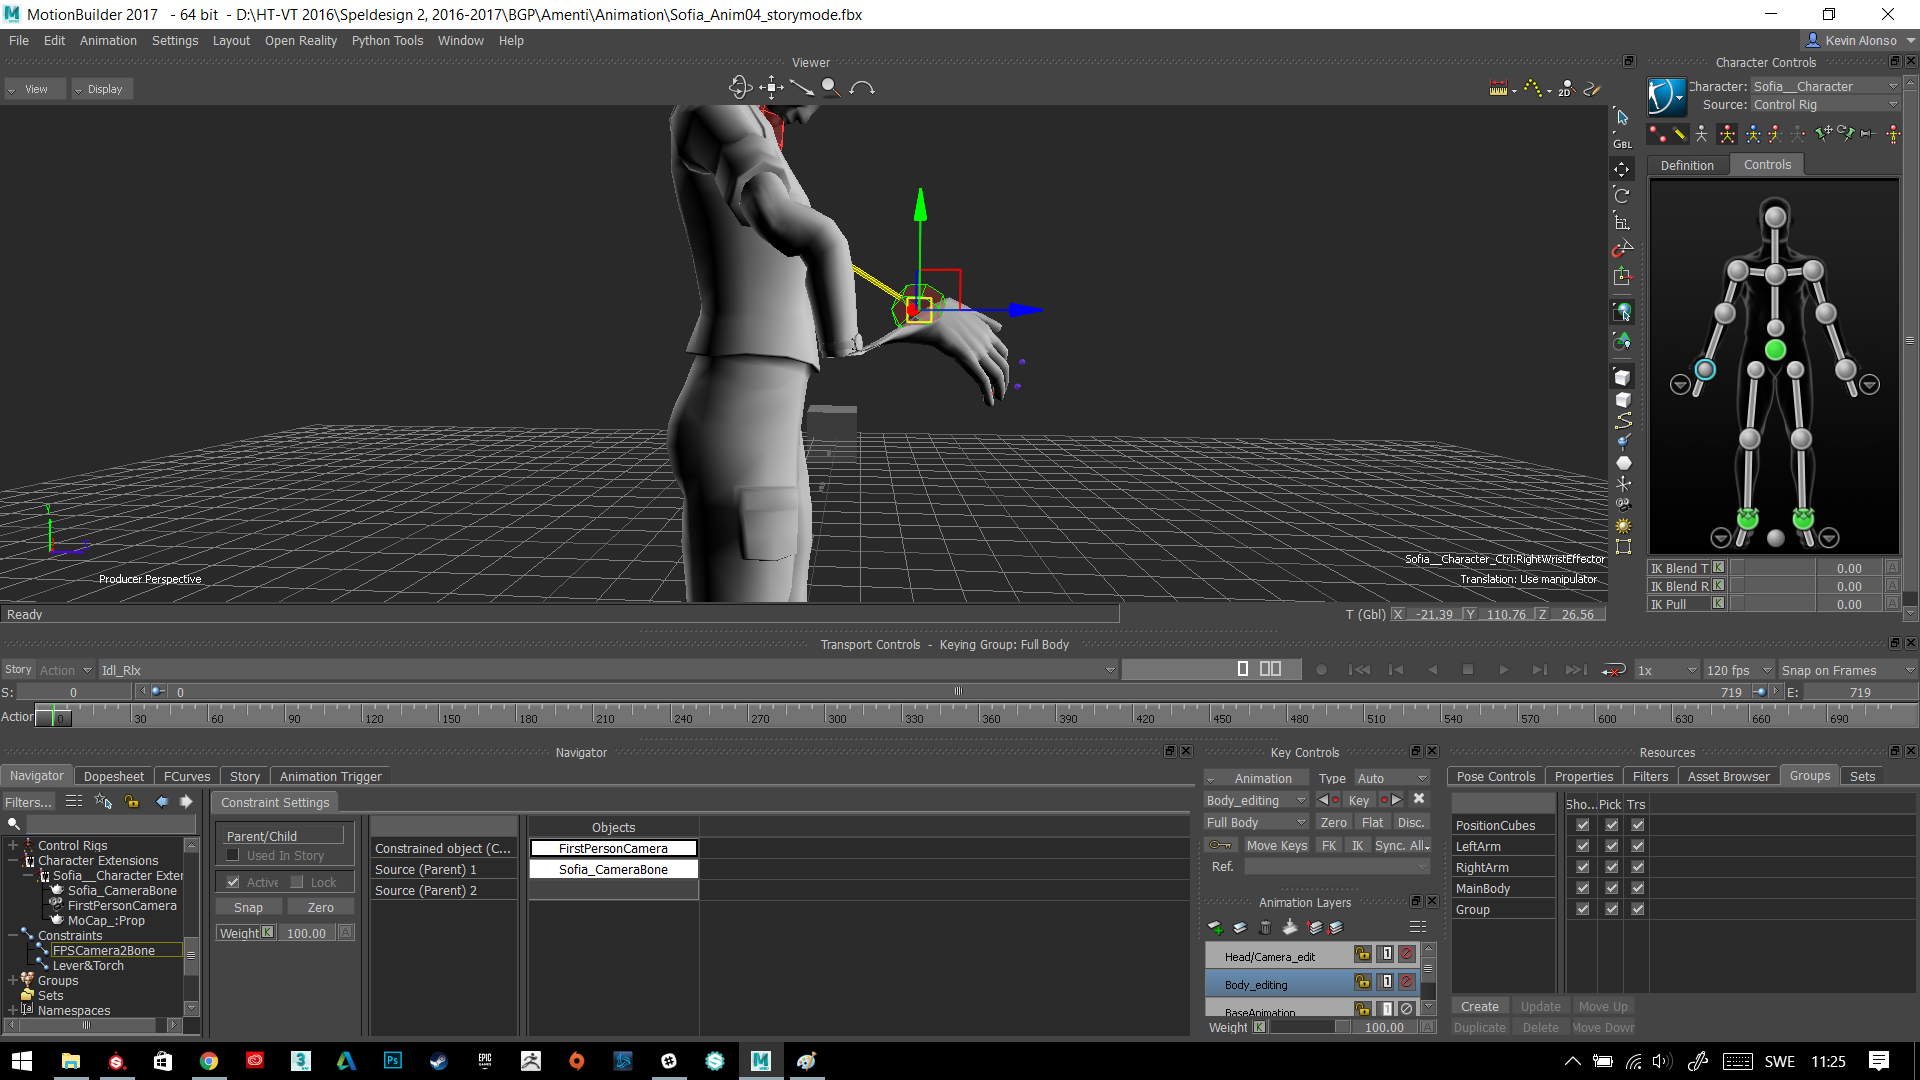
Task: Click the camera Zoom magnifier icon
Action: pos(830,88)
